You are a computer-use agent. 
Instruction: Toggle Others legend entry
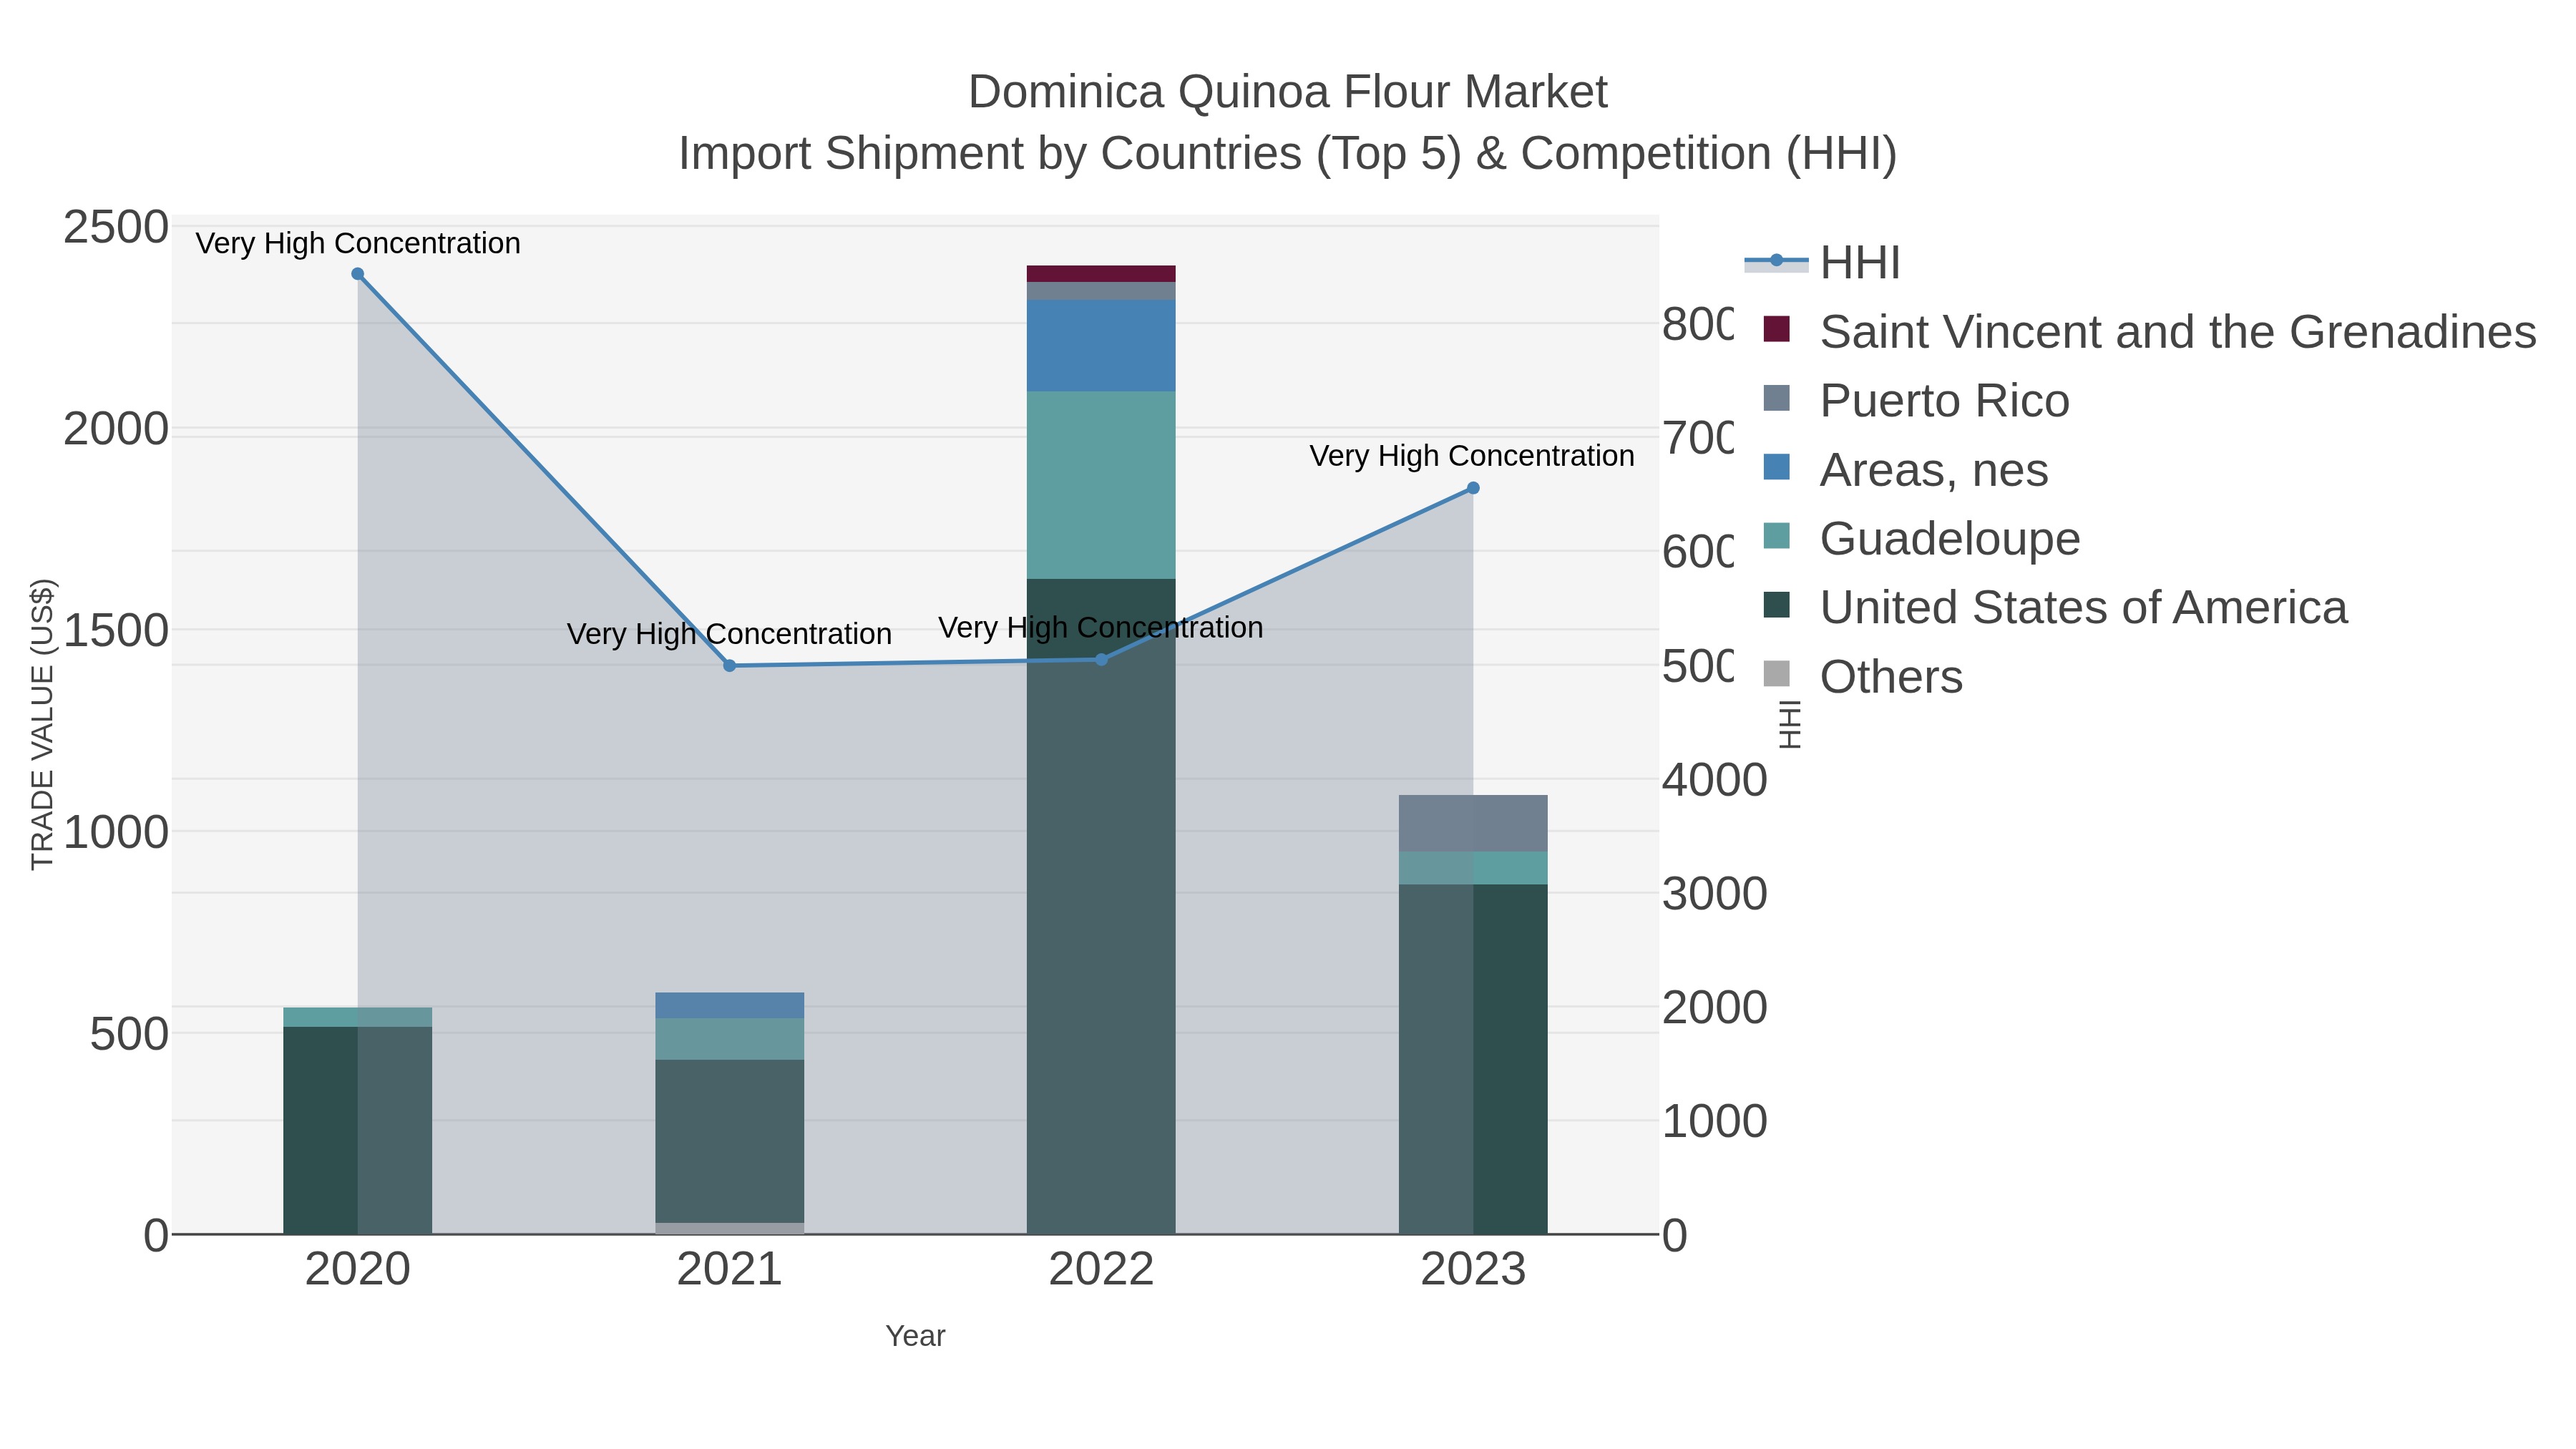1853,677
